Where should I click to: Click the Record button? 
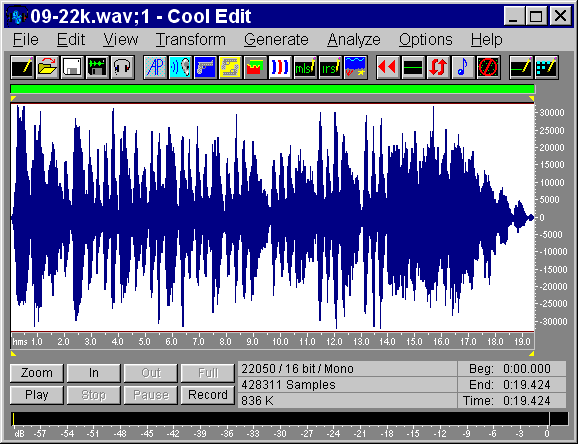tap(208, 395)
